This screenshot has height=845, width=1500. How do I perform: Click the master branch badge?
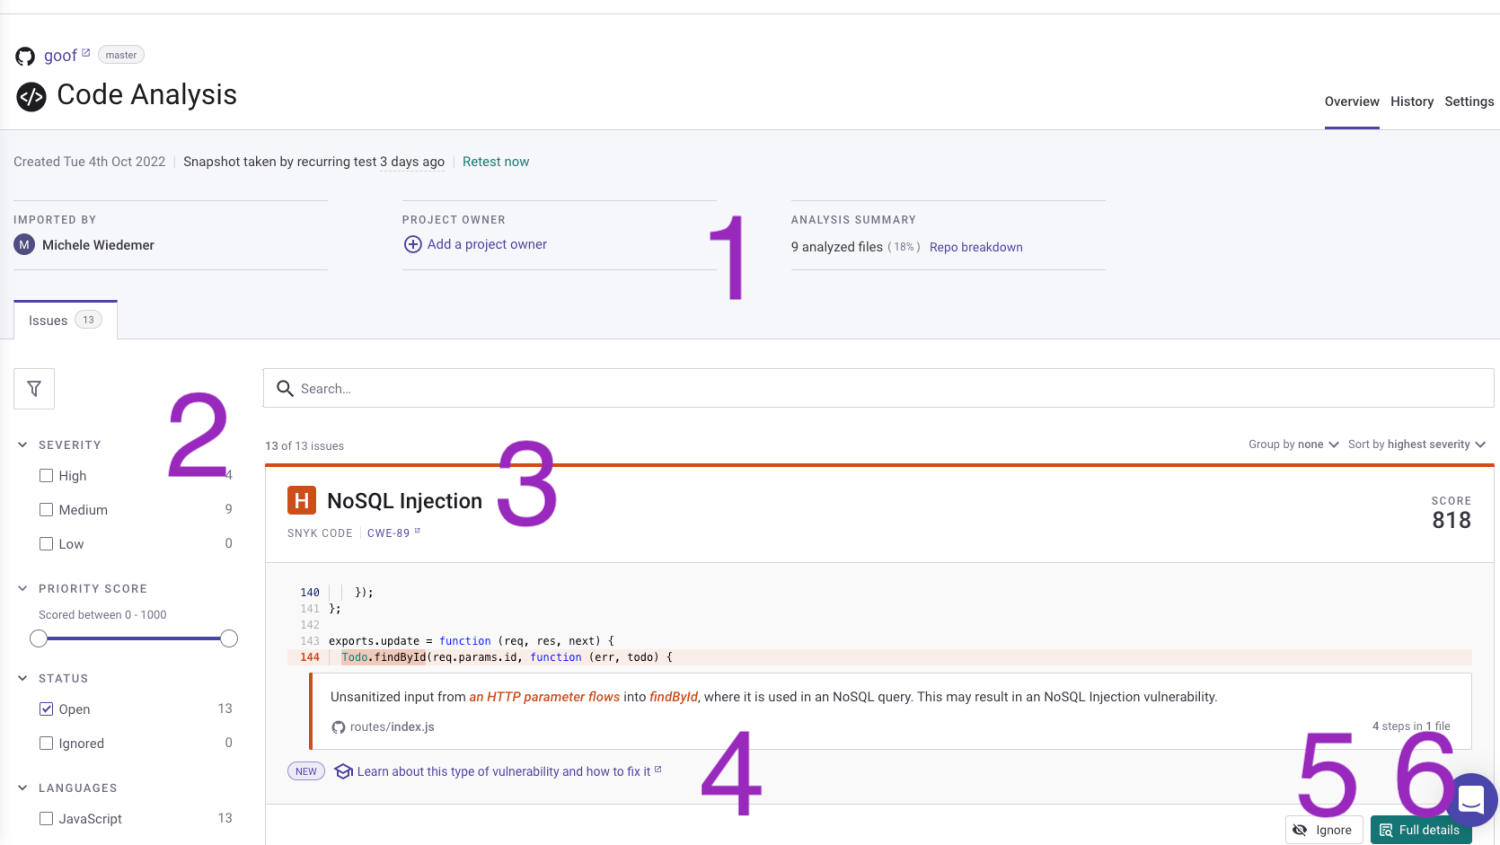(x=121, y=55)
